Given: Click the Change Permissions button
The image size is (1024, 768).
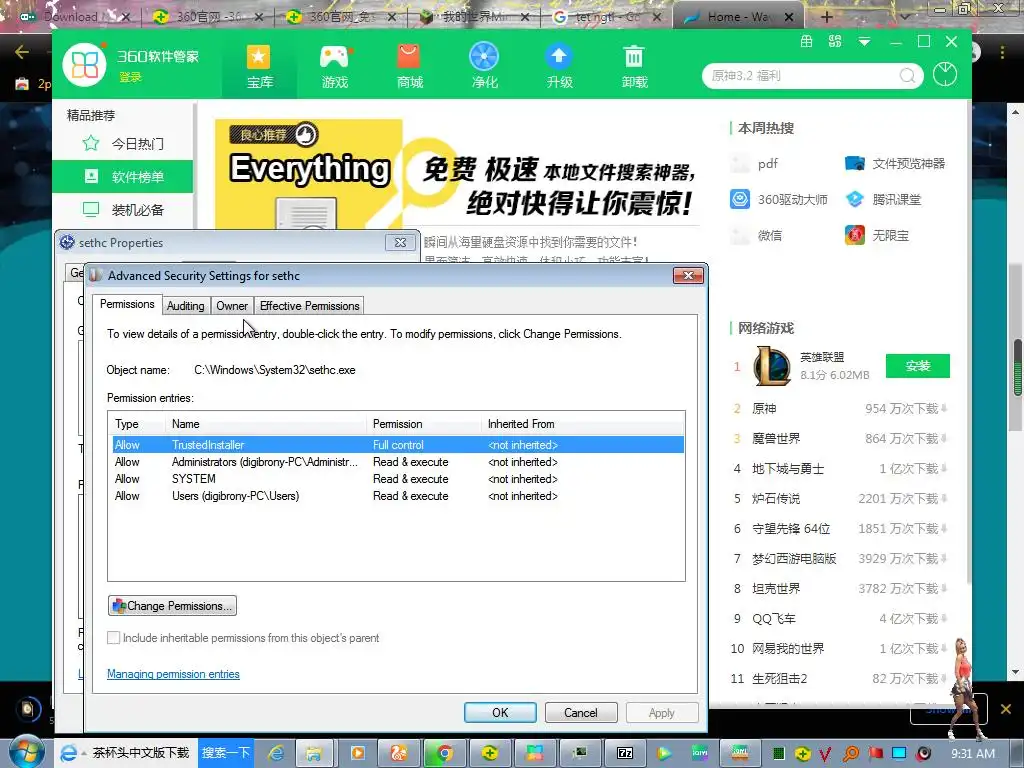Looking at the screenshot, I should pyautogui.click(x=172, y=606).
